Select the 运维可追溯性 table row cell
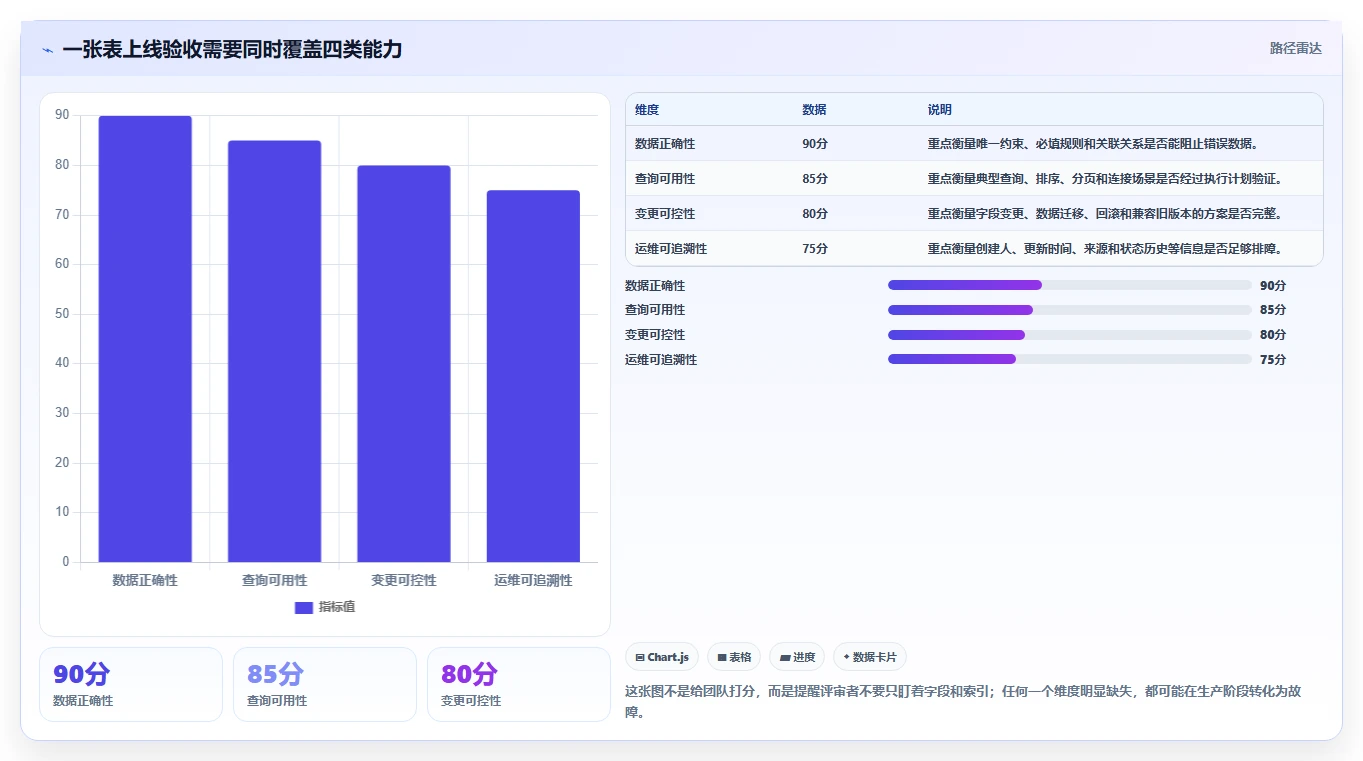This screenshot has width=1363, height=761. [x=671, y=249]
